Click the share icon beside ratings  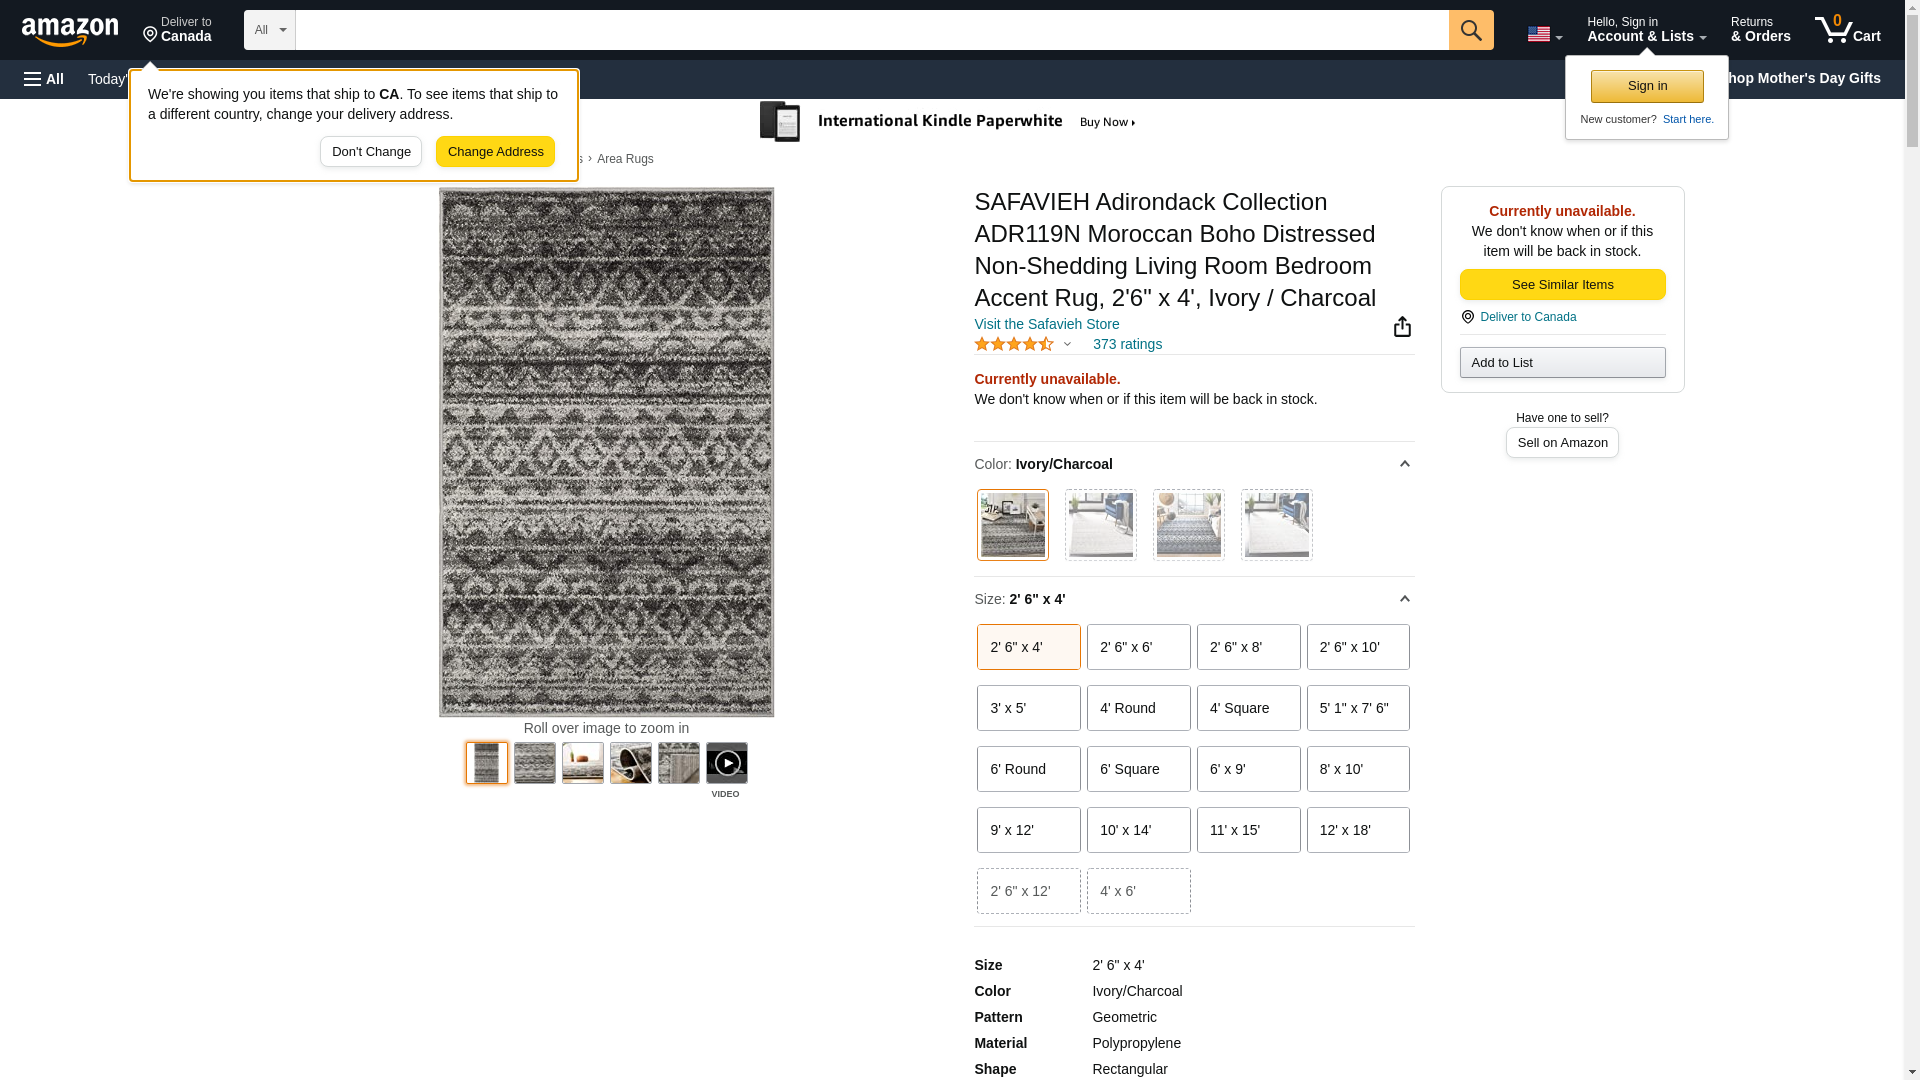[x=1402, y=327]
